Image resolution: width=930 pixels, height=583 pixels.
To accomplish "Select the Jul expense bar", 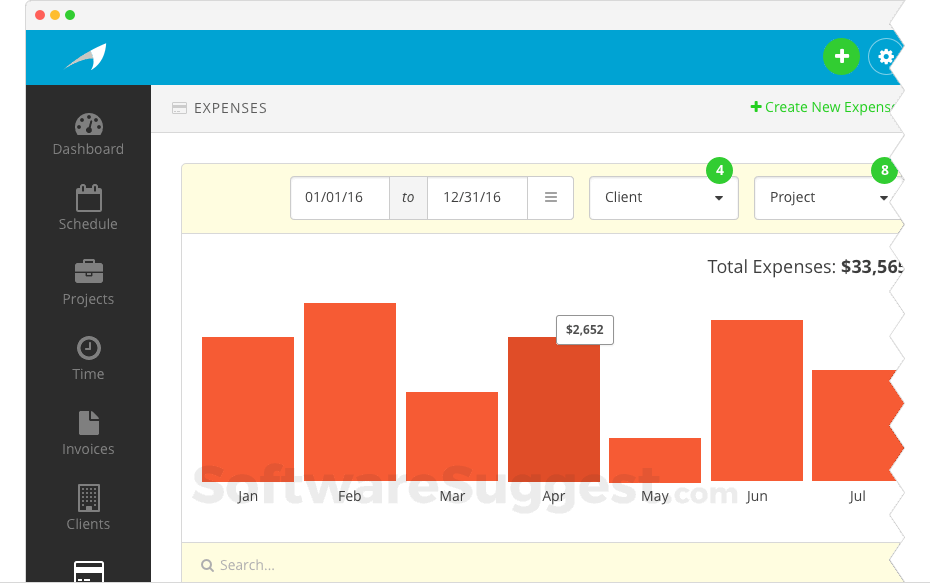I will point(857,425).
